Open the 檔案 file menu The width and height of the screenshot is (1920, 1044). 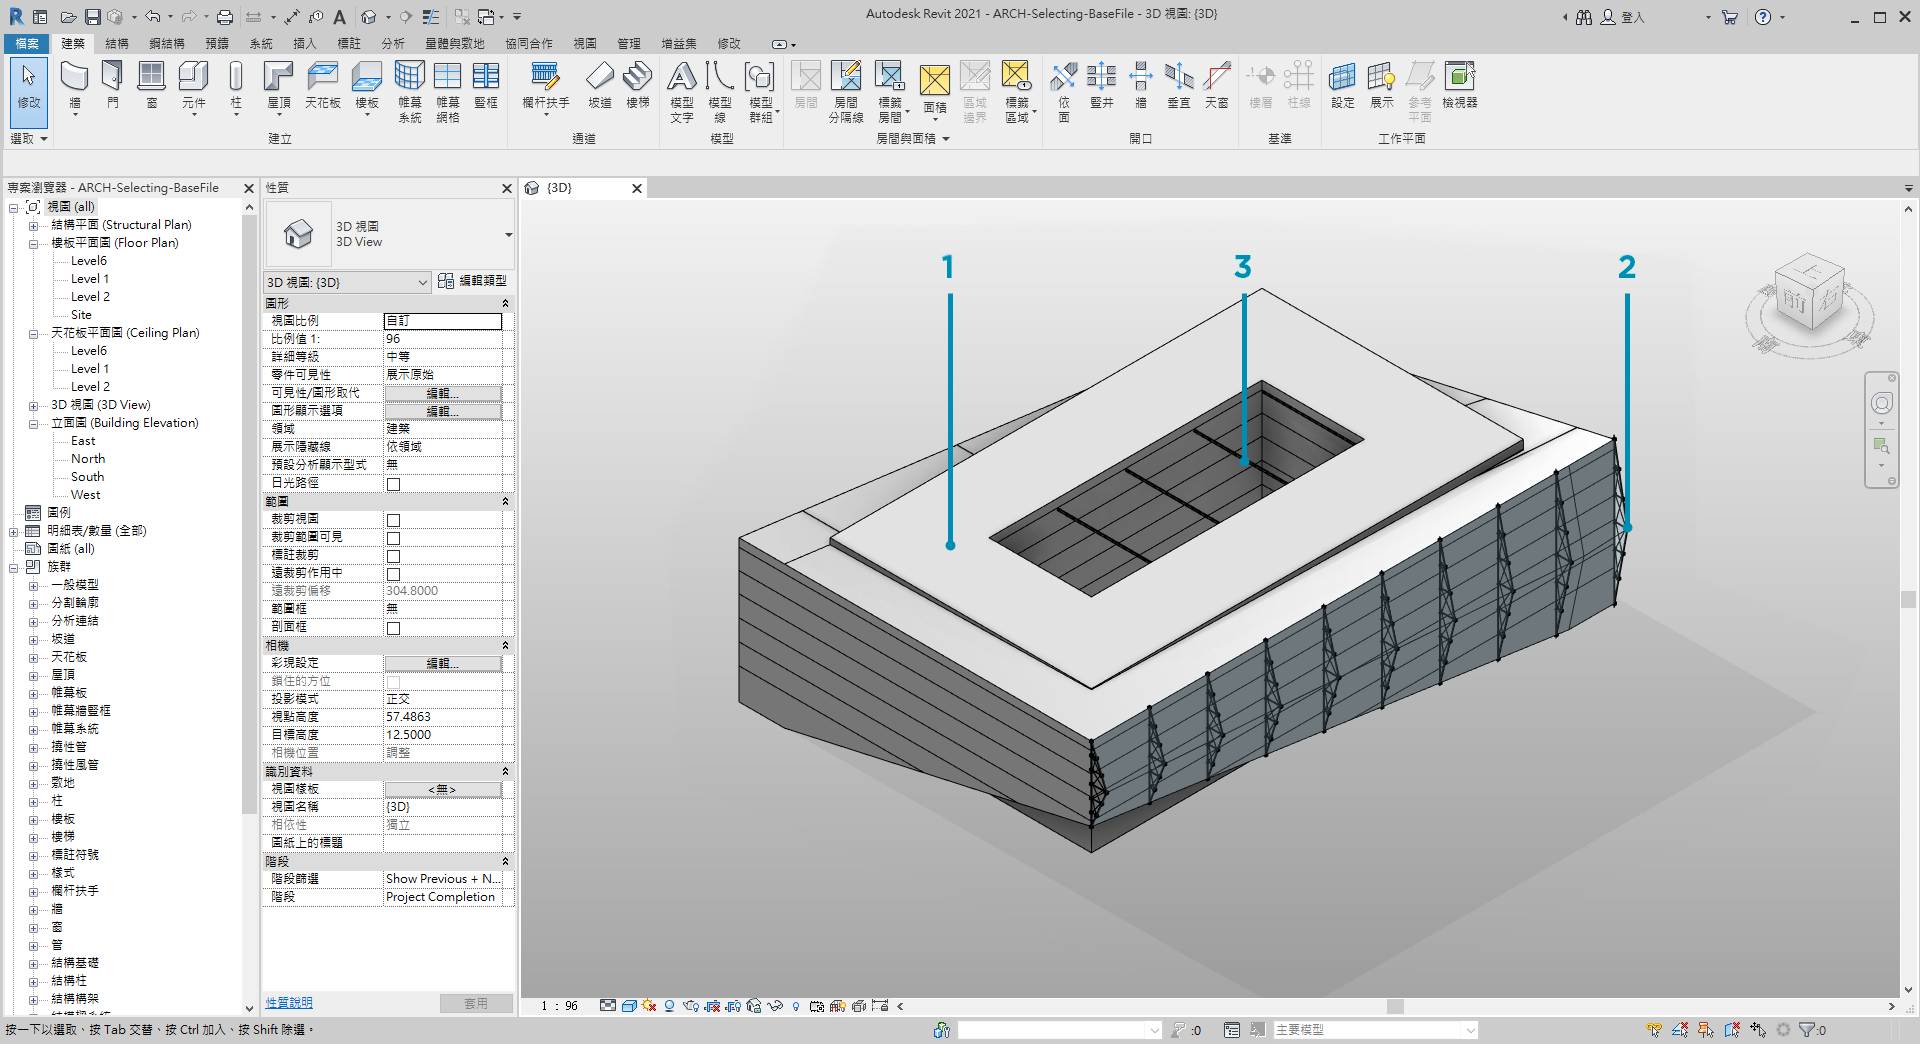click(x=27, y=44)
